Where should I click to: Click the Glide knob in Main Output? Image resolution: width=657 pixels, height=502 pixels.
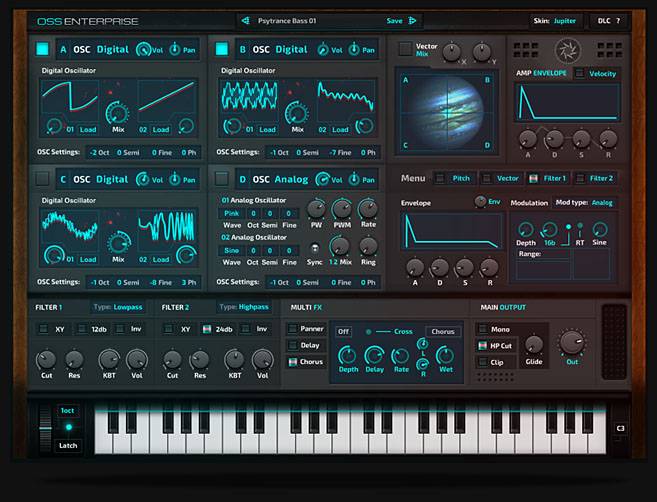pos(534,346)
